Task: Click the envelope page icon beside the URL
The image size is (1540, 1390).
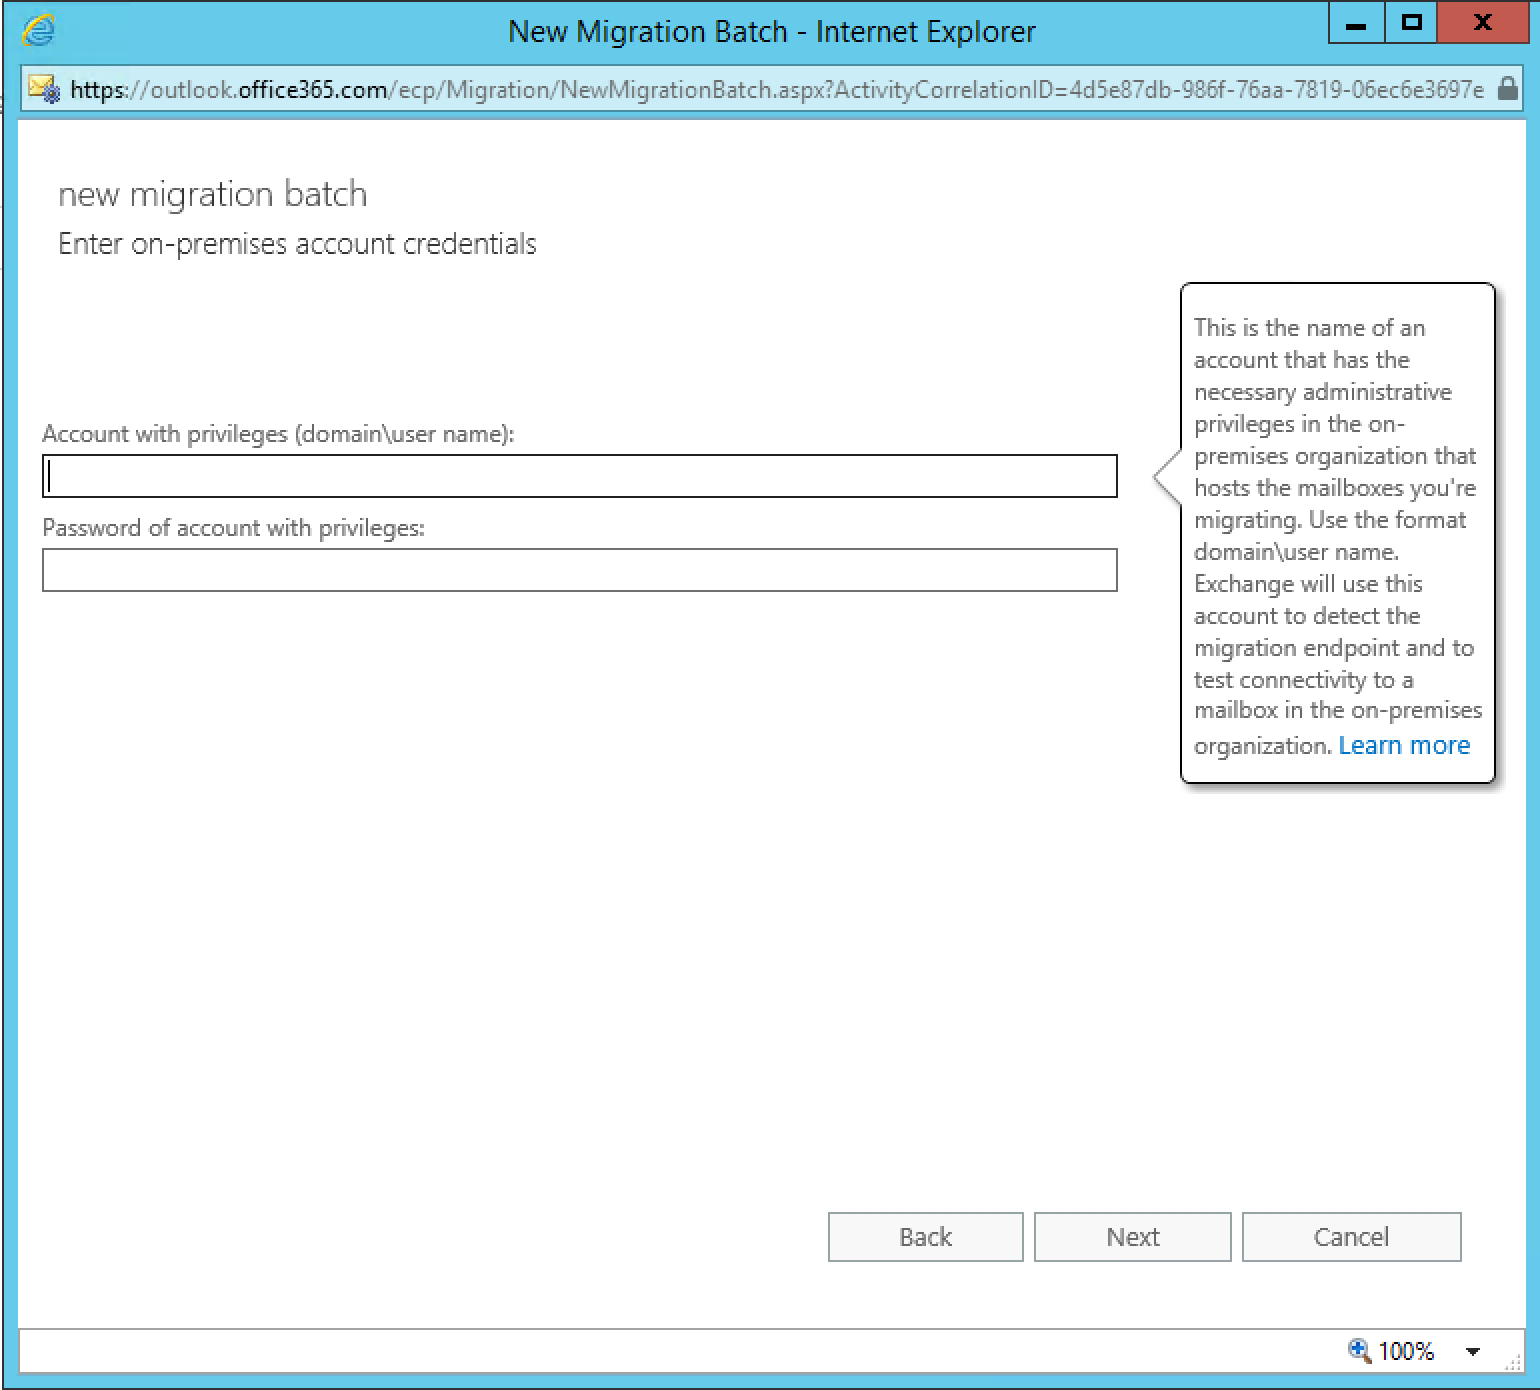Action: [44, 89]
